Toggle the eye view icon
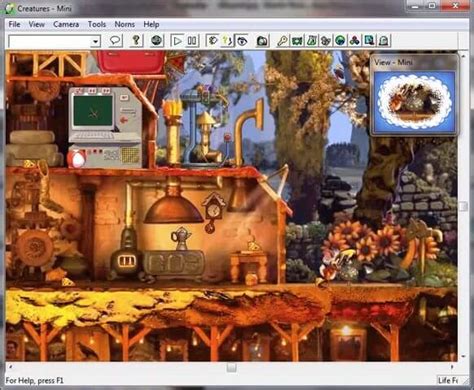474x390 pixels. [242, 41]
